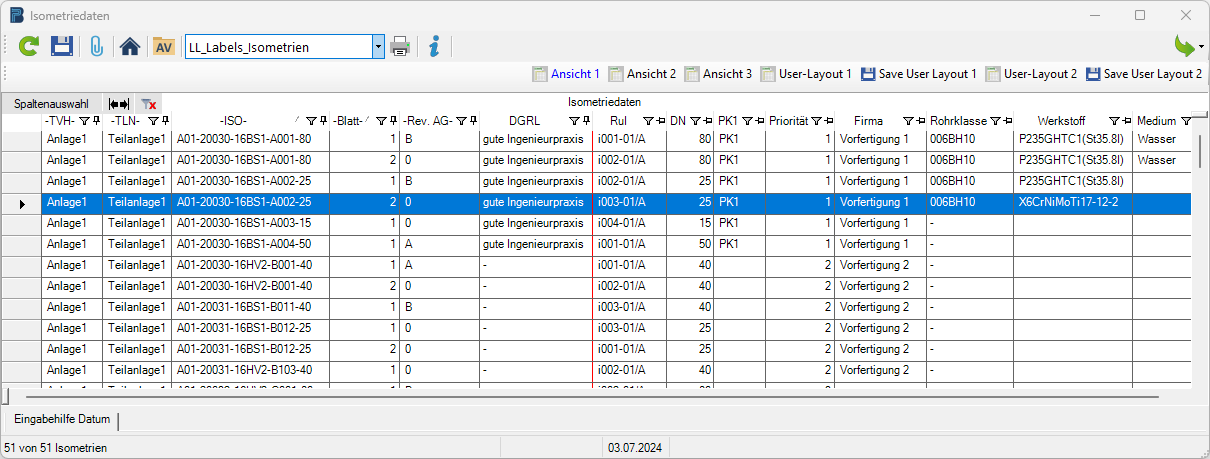Click Save User Layout 1
The width and height of the screenshot is (1210, 459).
918,74
